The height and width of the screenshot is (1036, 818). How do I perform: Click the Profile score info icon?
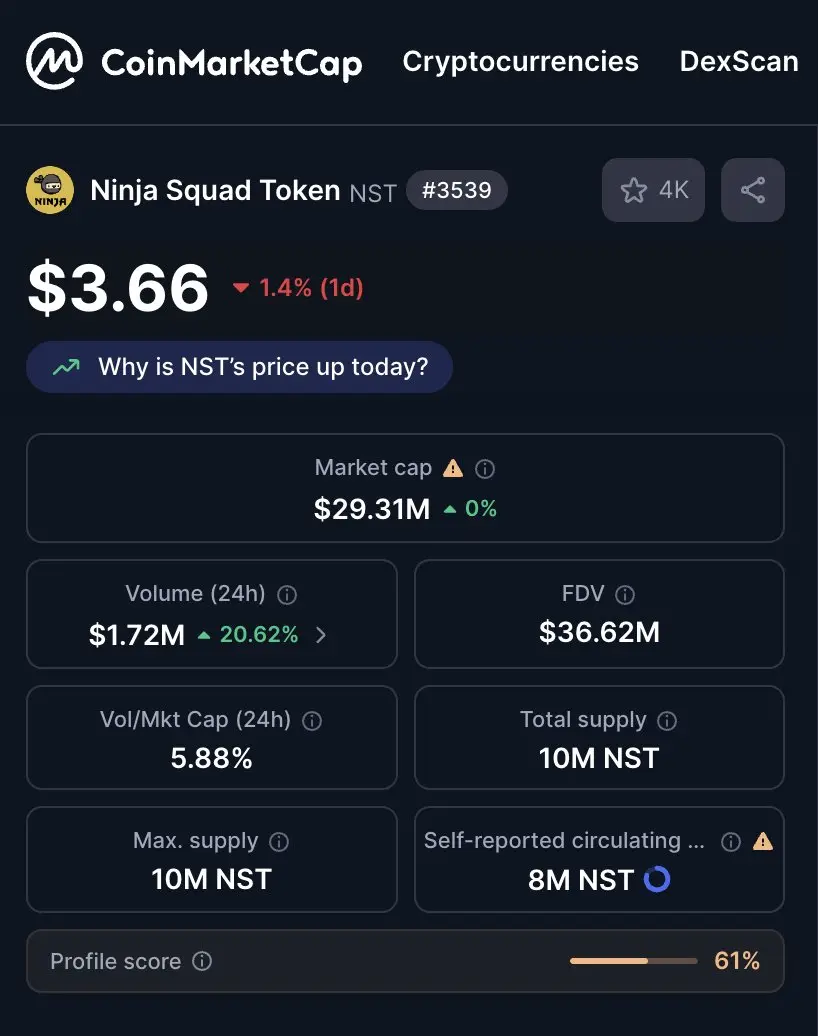click(202, 961)
